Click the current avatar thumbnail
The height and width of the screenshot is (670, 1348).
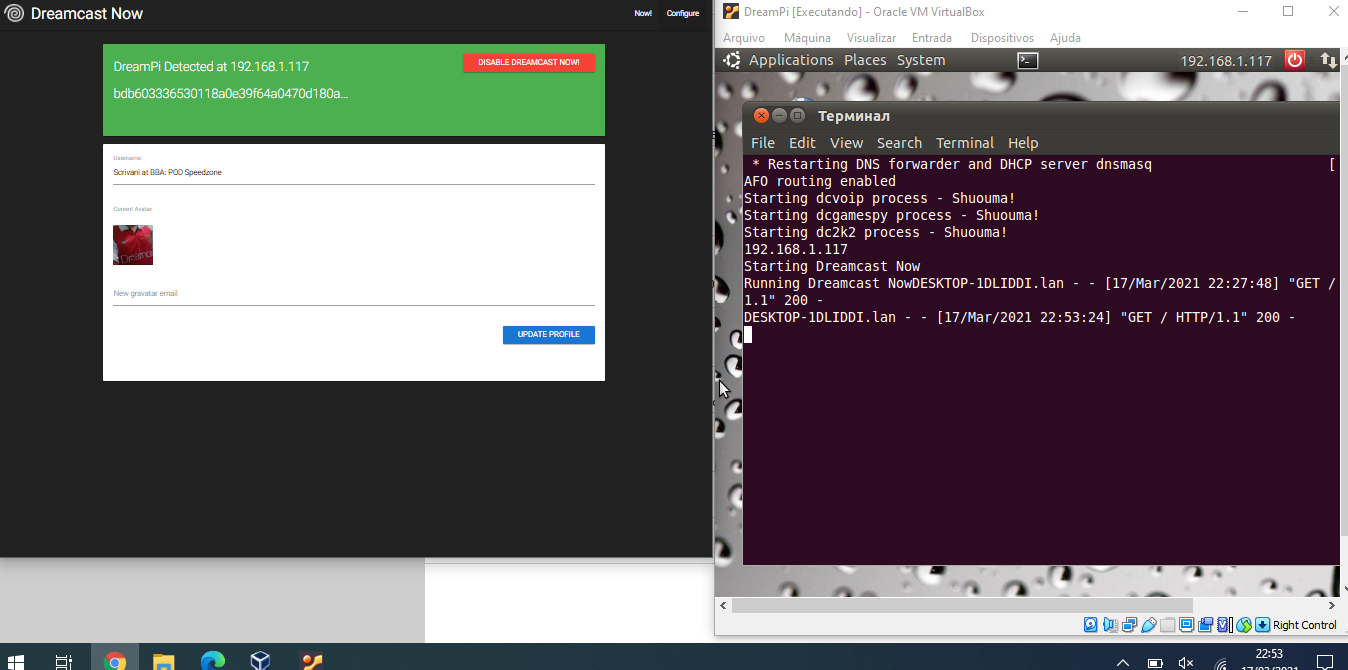[x=133, y=245]
